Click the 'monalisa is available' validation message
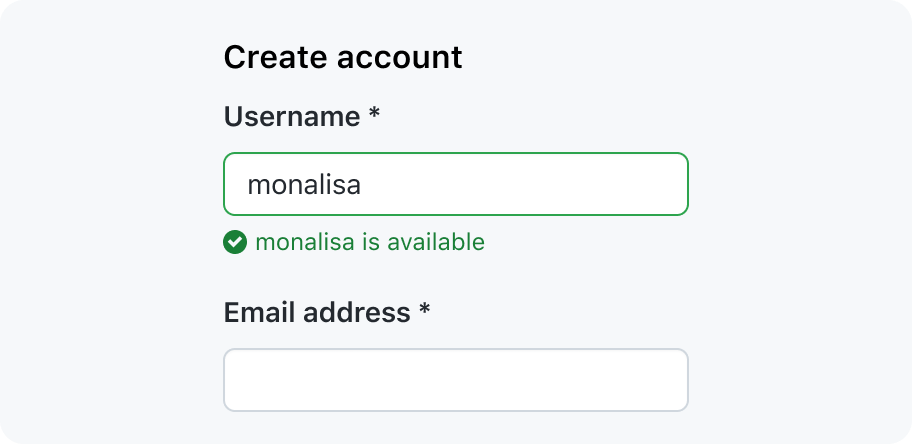 click(370, 242)
